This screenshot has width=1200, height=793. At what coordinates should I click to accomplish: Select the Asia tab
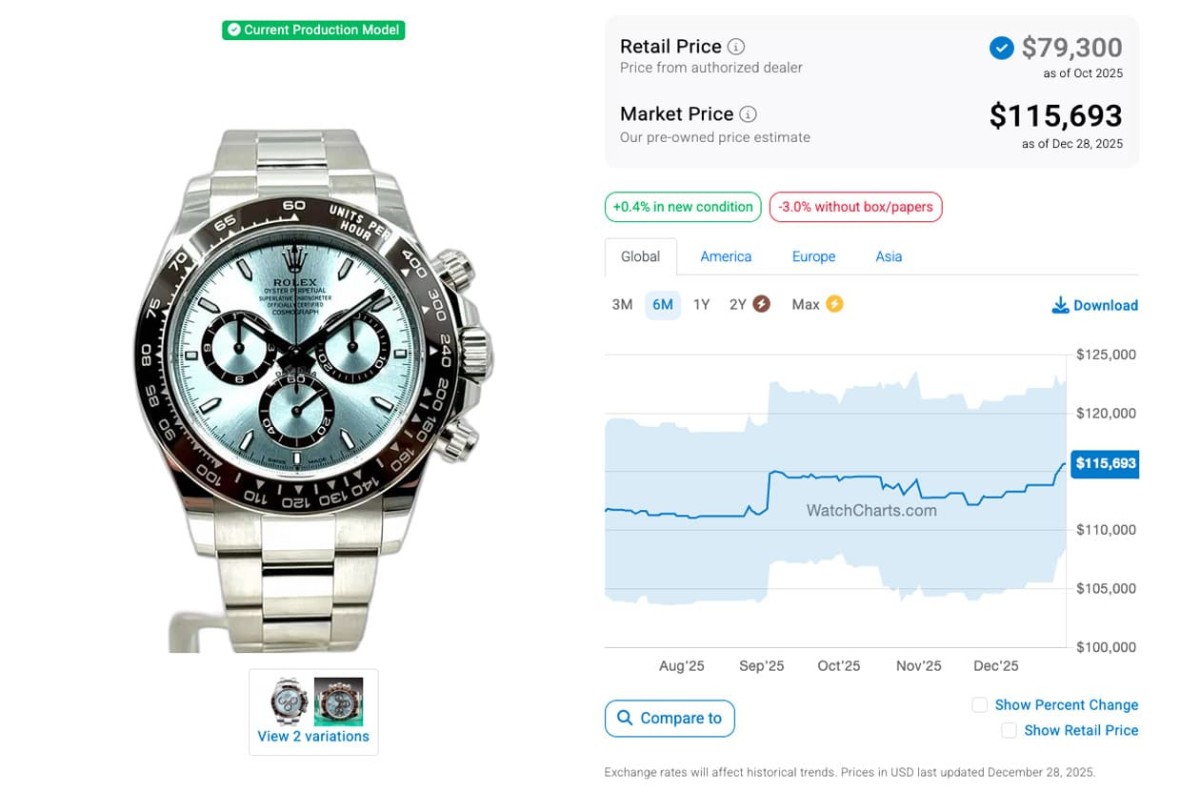click(x=889, y=257)
